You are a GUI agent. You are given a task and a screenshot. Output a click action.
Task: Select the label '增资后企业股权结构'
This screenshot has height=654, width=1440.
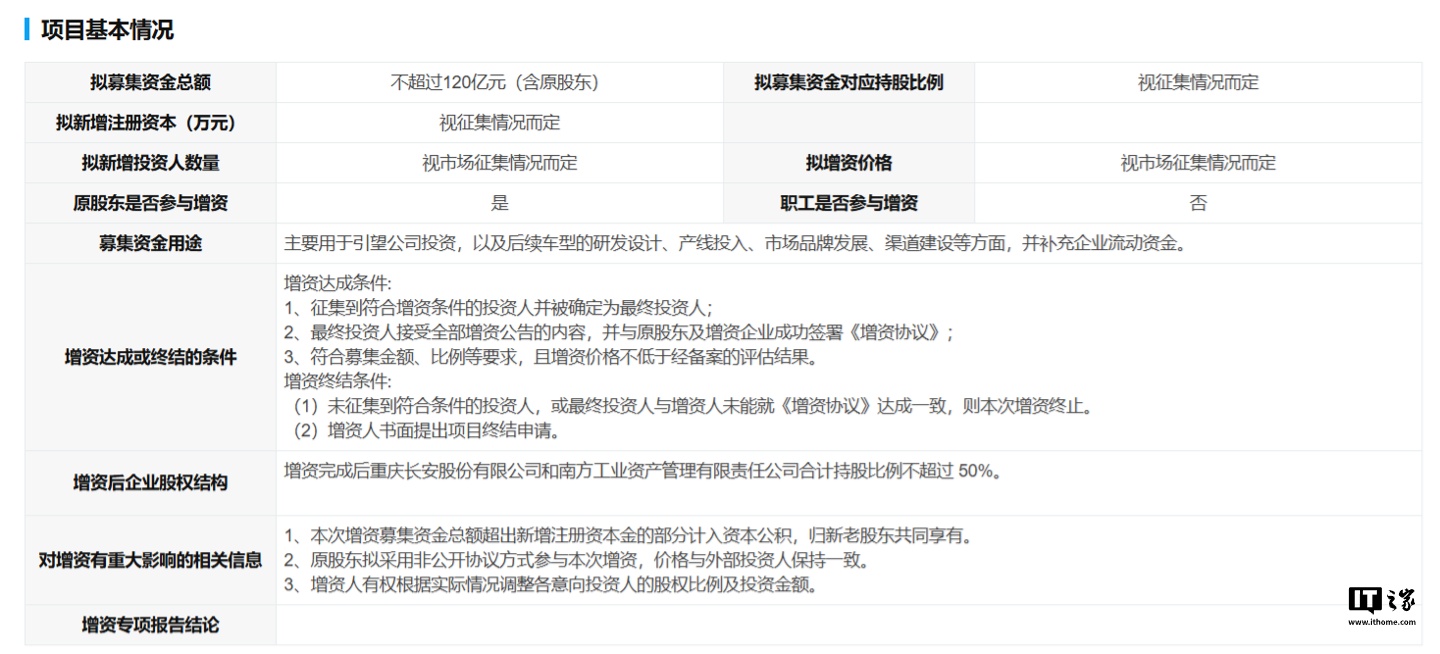[x=150, y=483]
